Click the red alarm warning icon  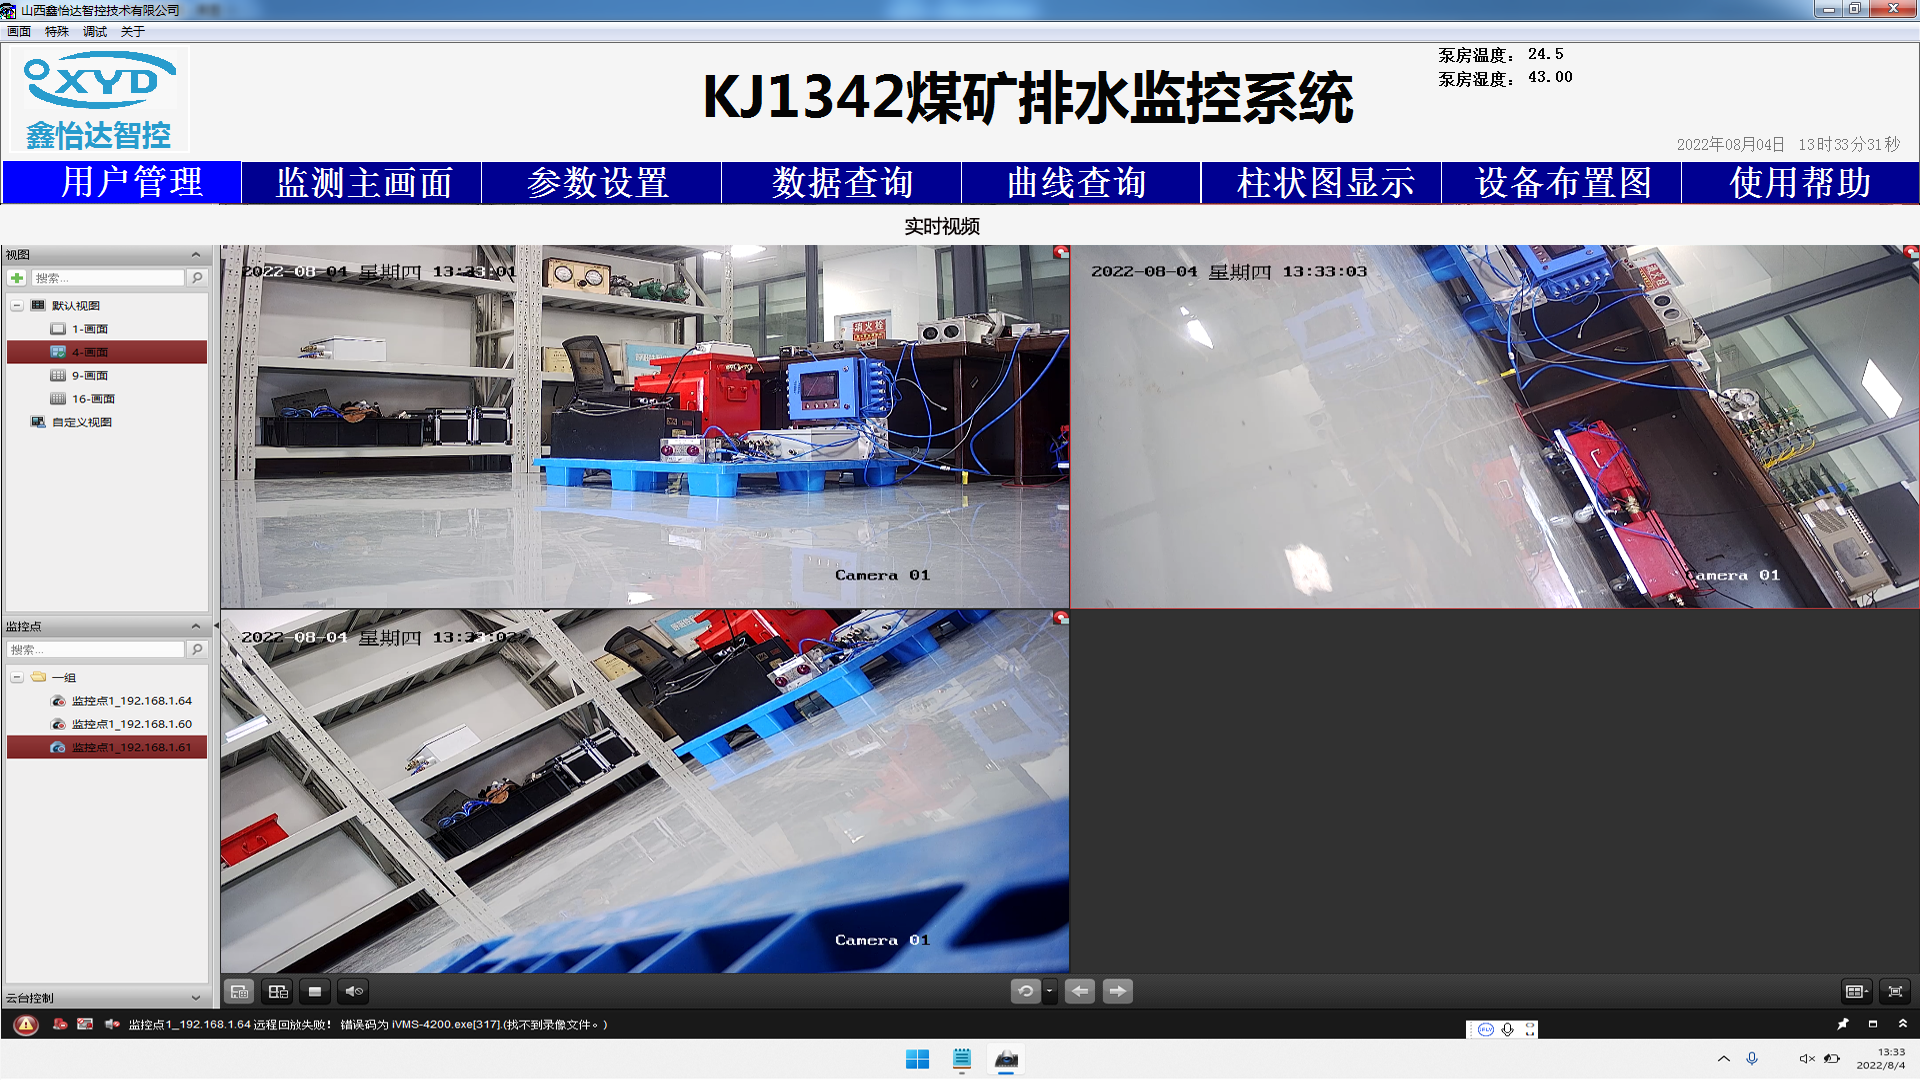coord(26,1024)
